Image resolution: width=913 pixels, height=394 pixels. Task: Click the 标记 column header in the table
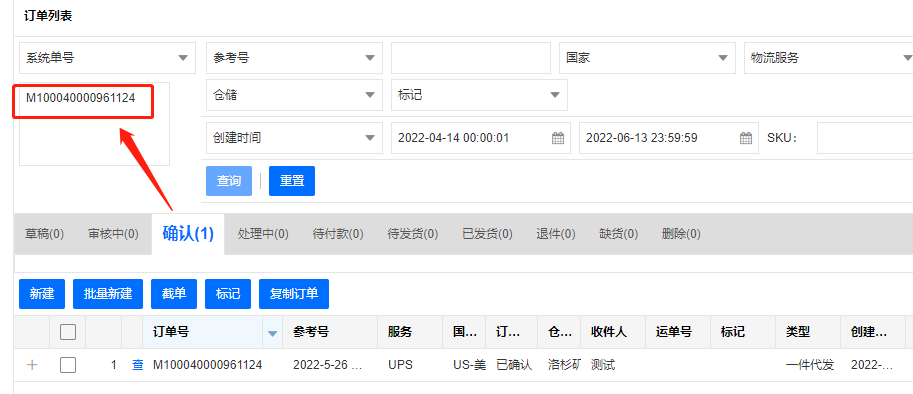click(x=743, y=332)
